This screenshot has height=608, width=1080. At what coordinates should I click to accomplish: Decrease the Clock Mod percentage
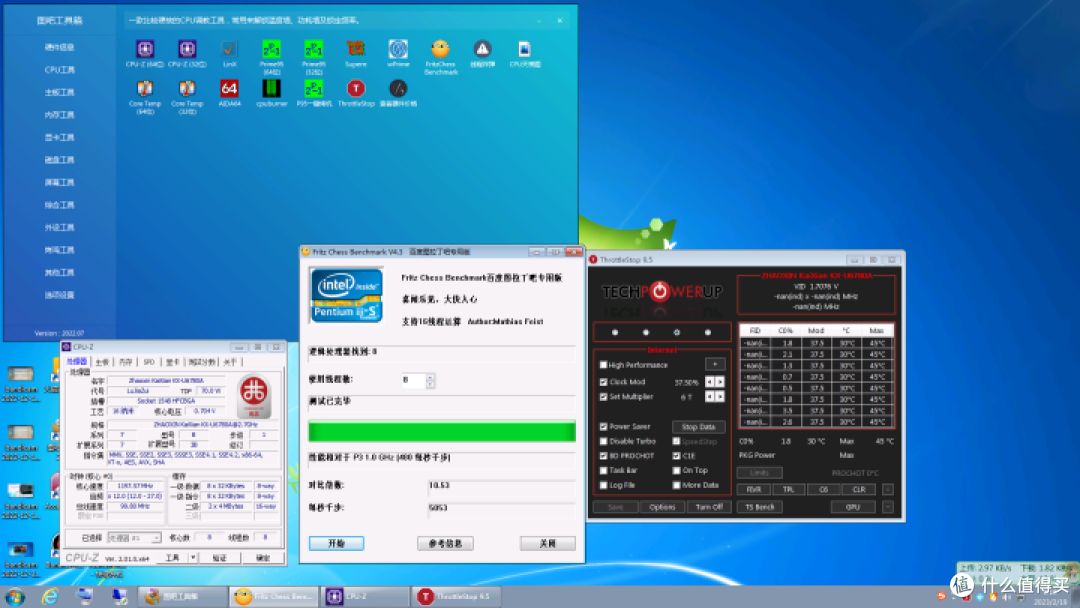pyautogui.click(x=709, y=382)
